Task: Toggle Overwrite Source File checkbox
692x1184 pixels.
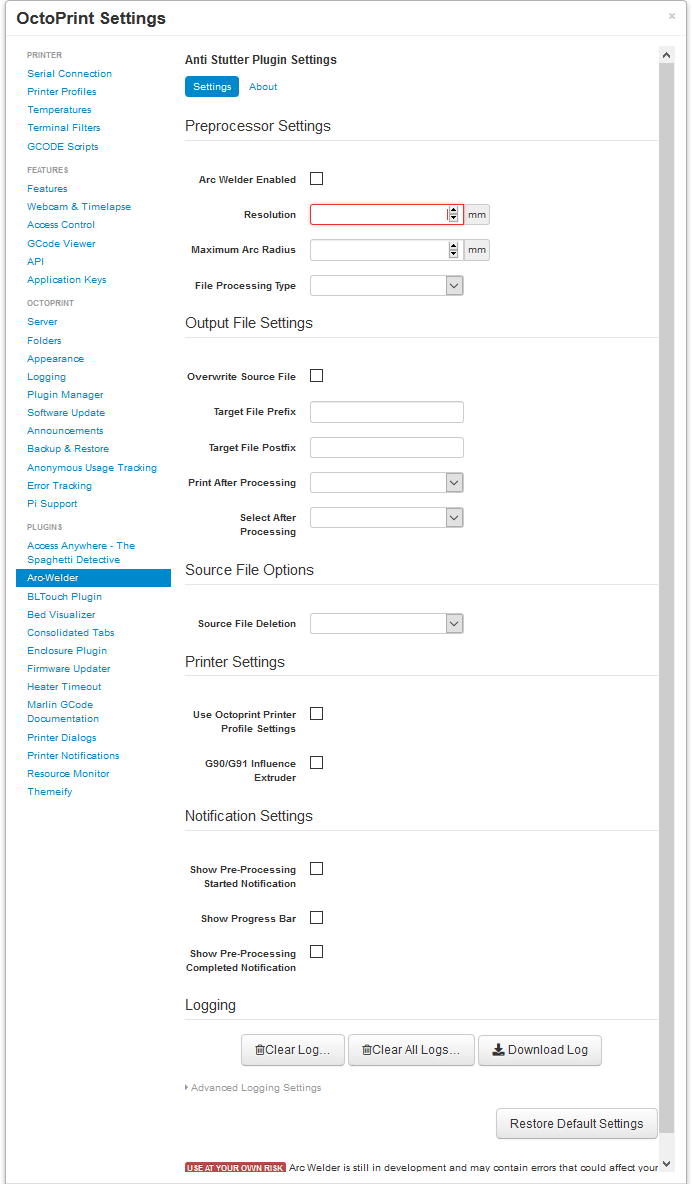Action: click(x=317, y=375)
